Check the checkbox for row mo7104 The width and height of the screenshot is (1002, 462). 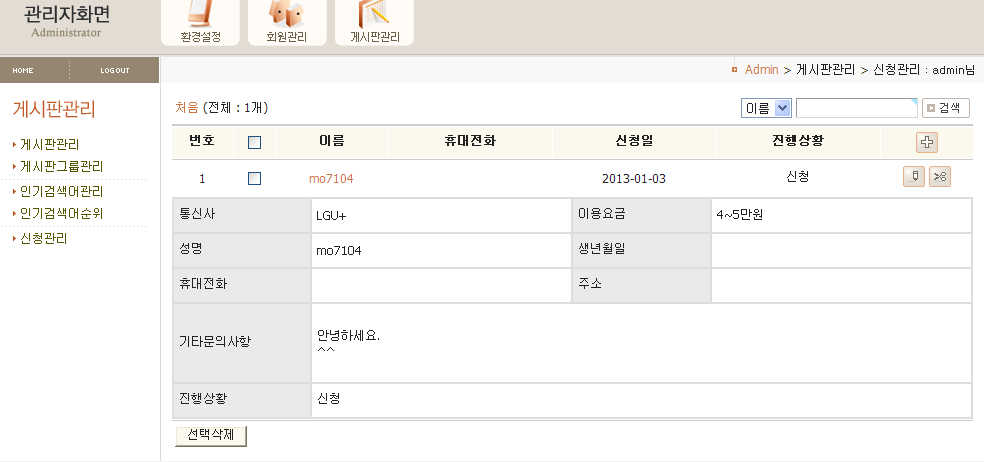click(x=254, y=178)
